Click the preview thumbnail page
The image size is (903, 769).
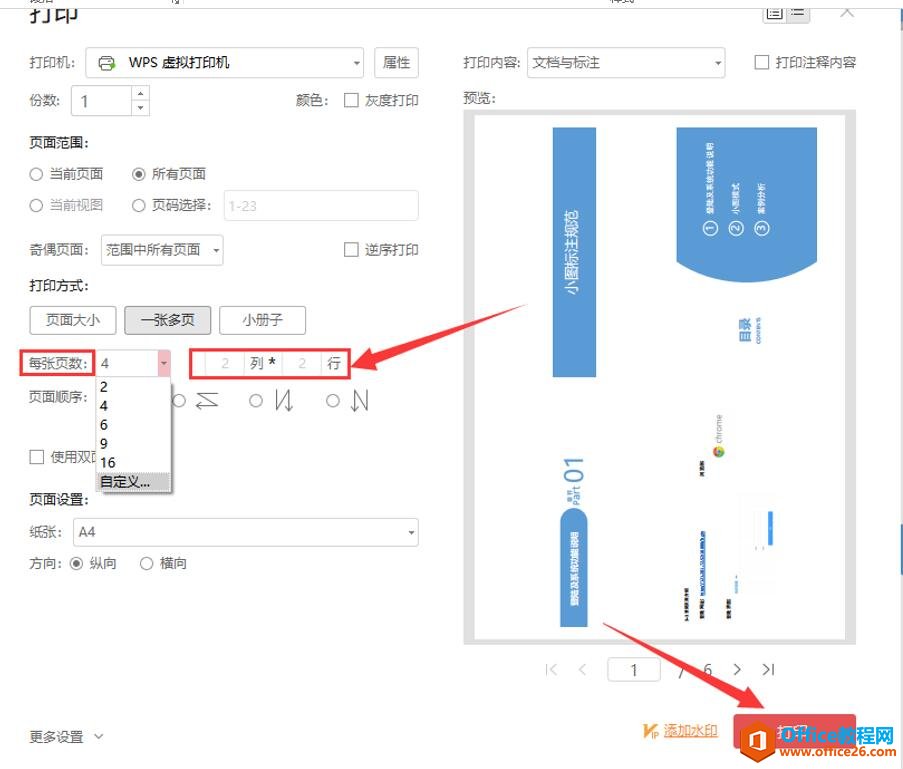tap(659, 377)
